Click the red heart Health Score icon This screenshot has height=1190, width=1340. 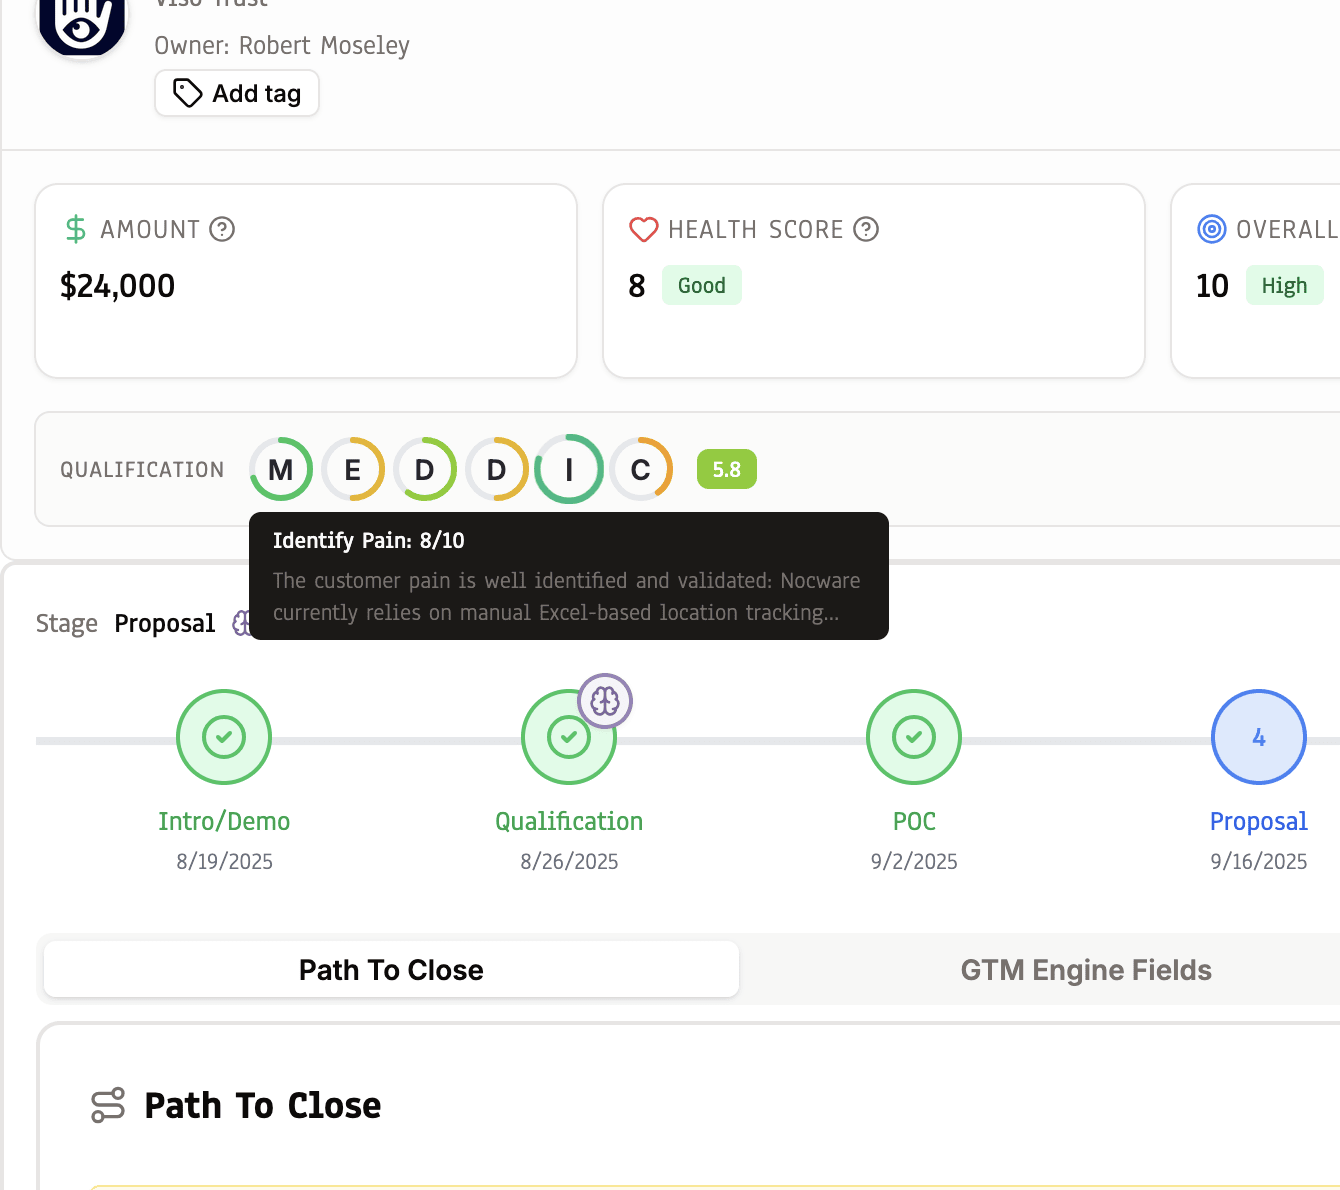point(643,230)
